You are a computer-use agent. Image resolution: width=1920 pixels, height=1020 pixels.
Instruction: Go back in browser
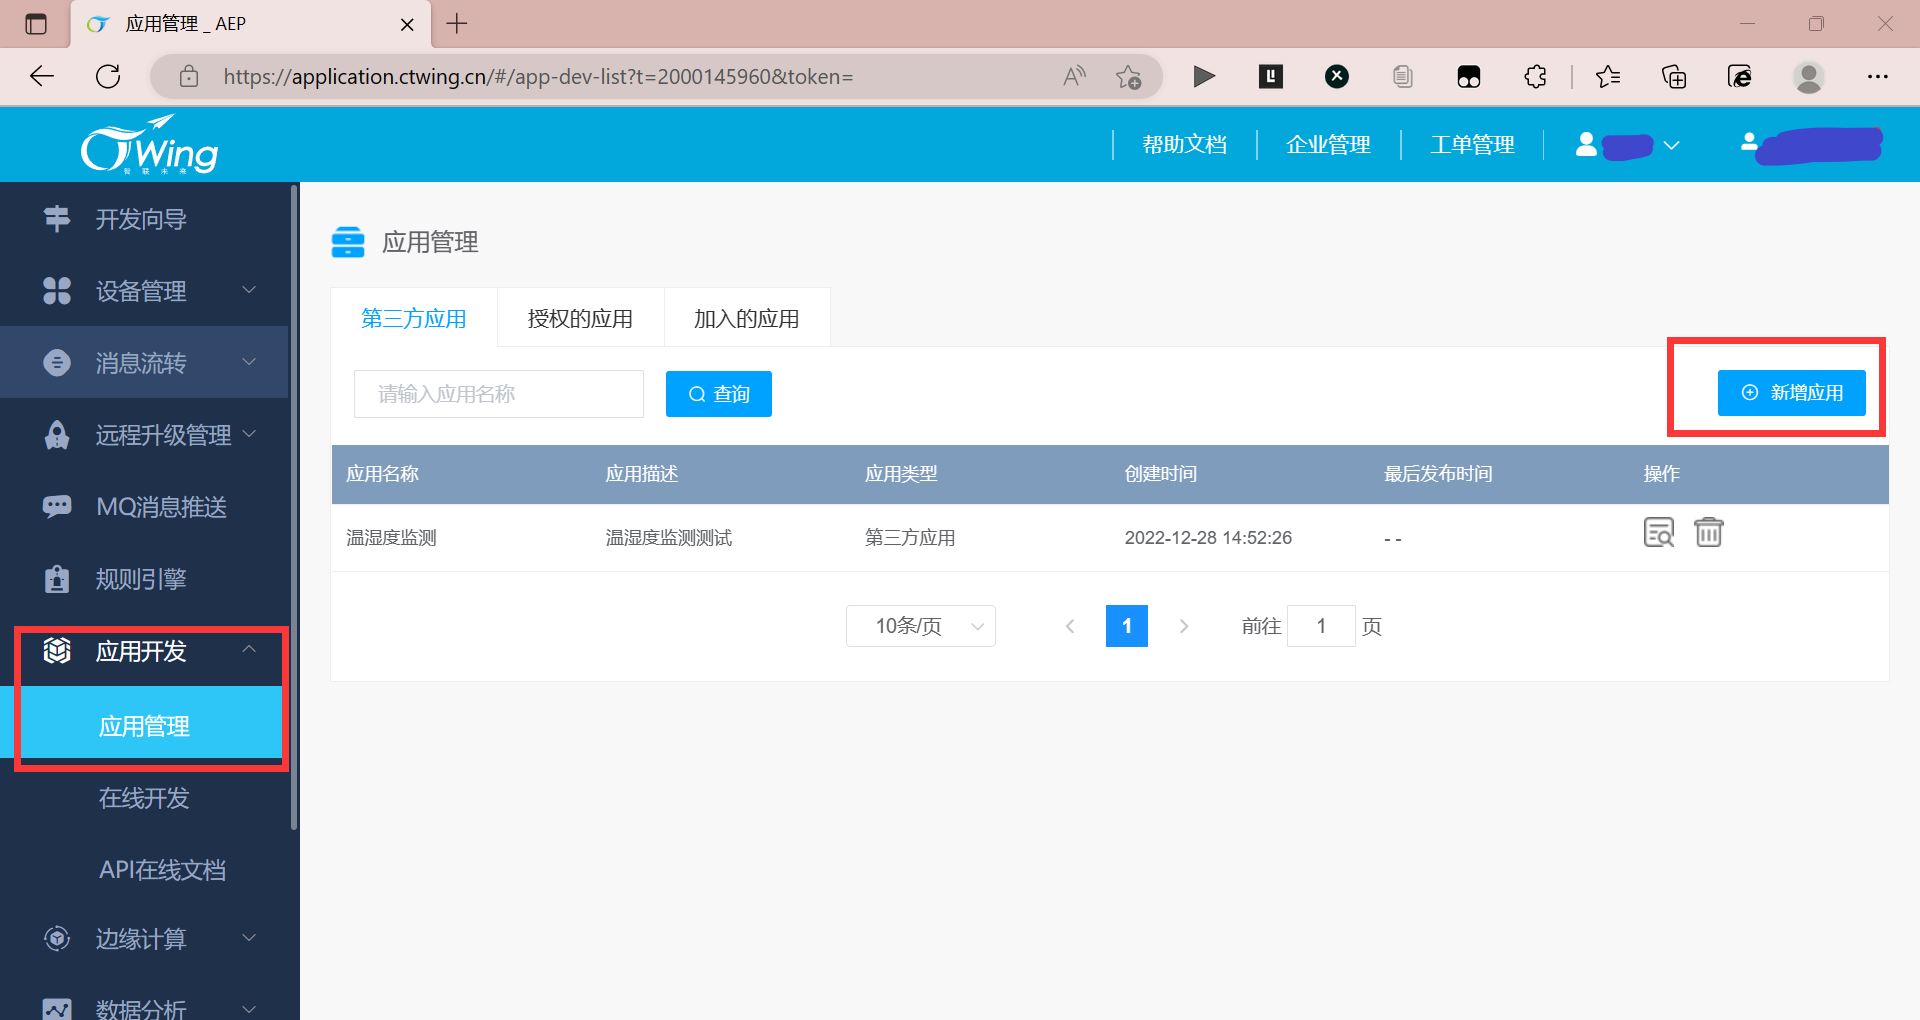[42, 77]
